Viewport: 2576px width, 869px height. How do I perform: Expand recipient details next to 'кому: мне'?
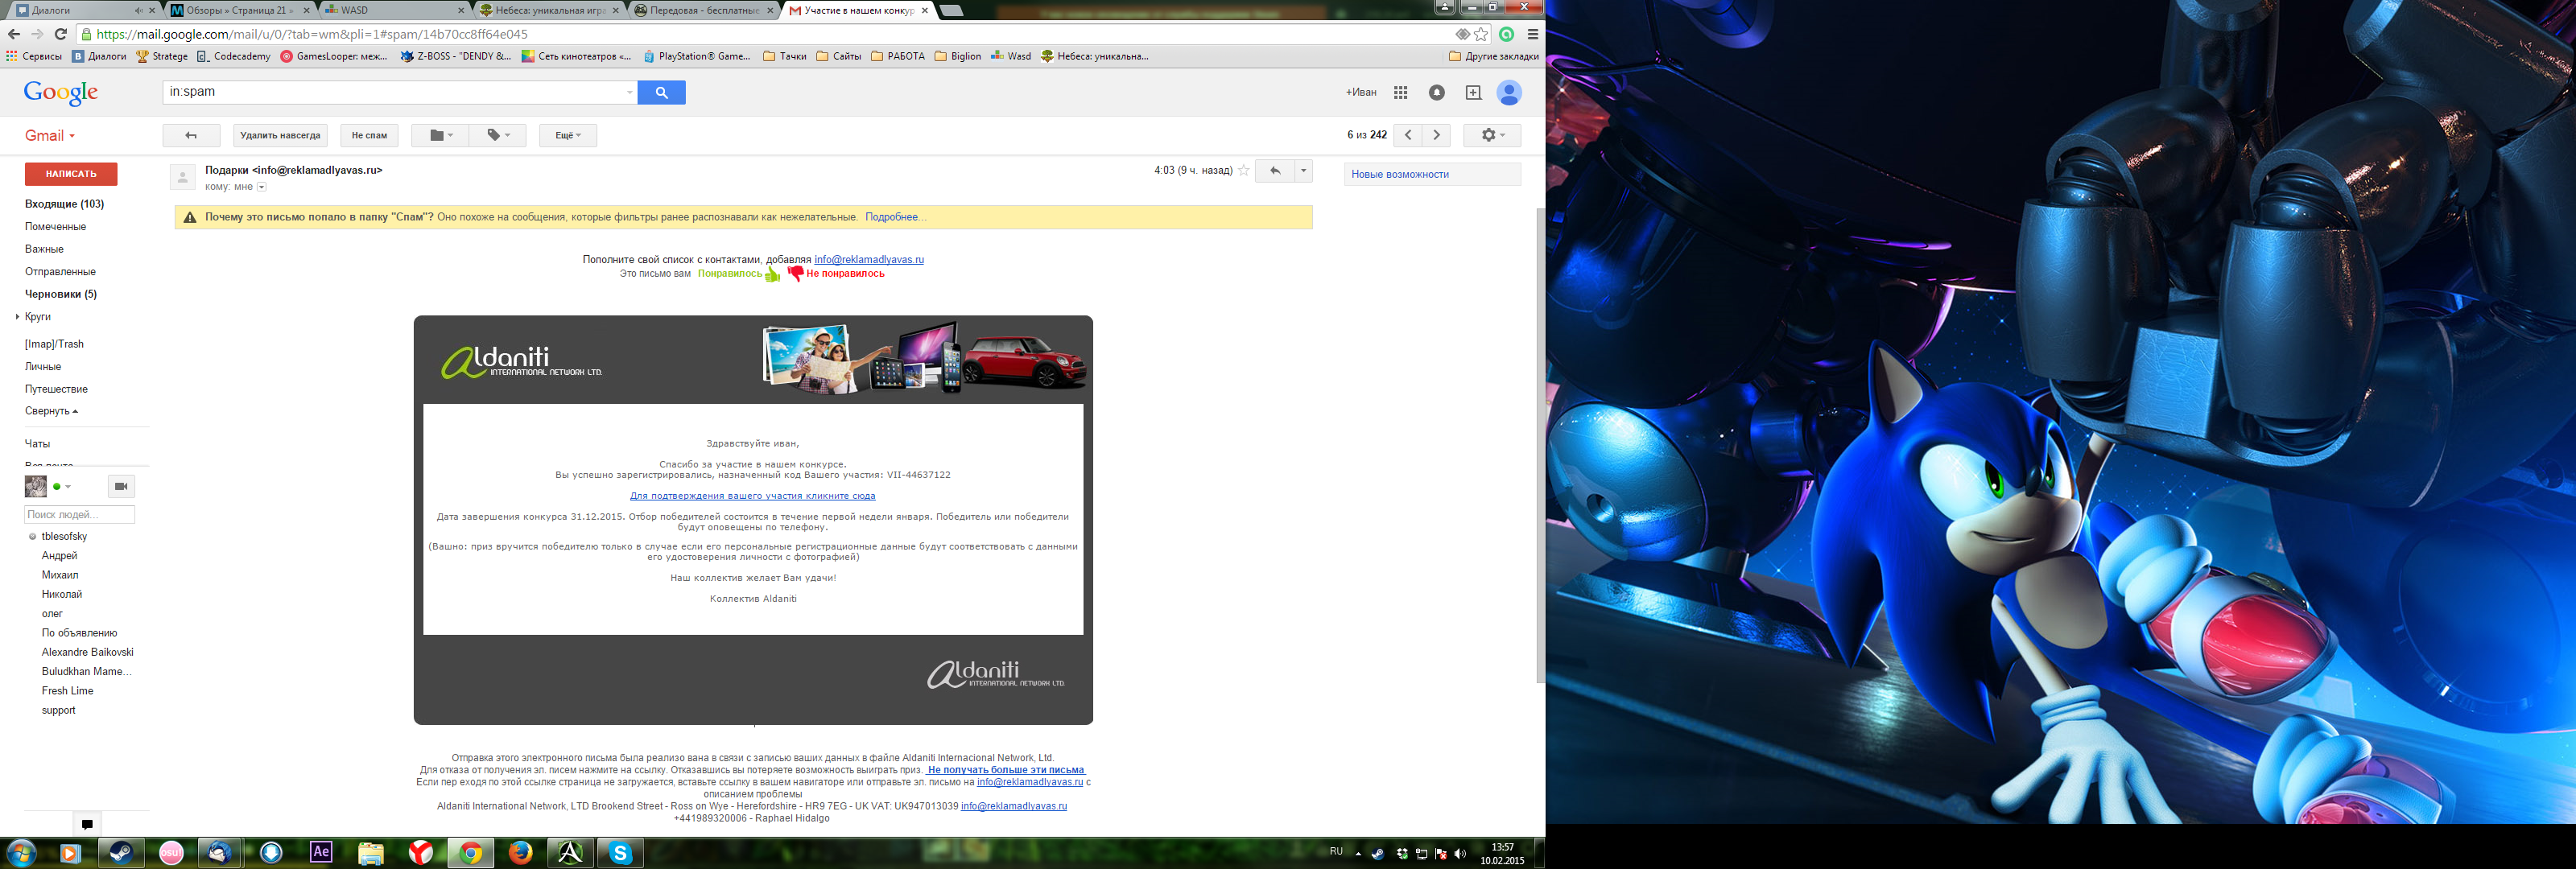(x=262, y=187)
